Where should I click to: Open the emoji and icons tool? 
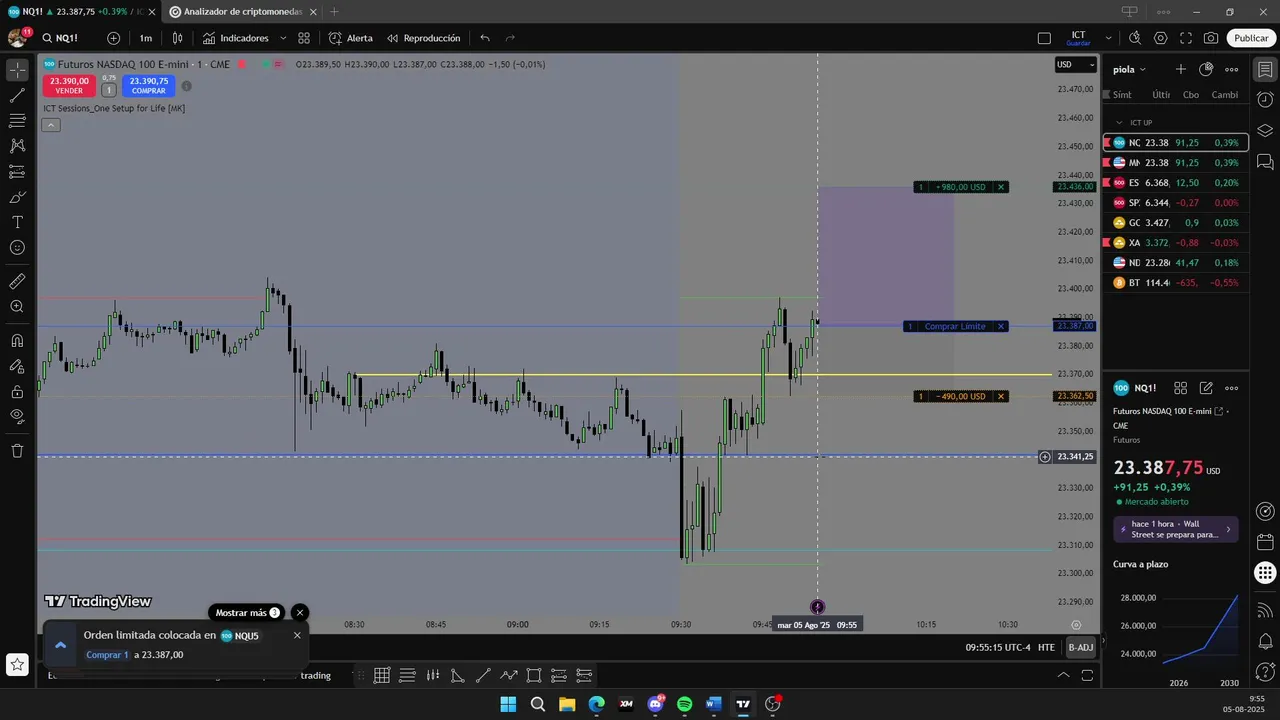[x=17, y=247]
